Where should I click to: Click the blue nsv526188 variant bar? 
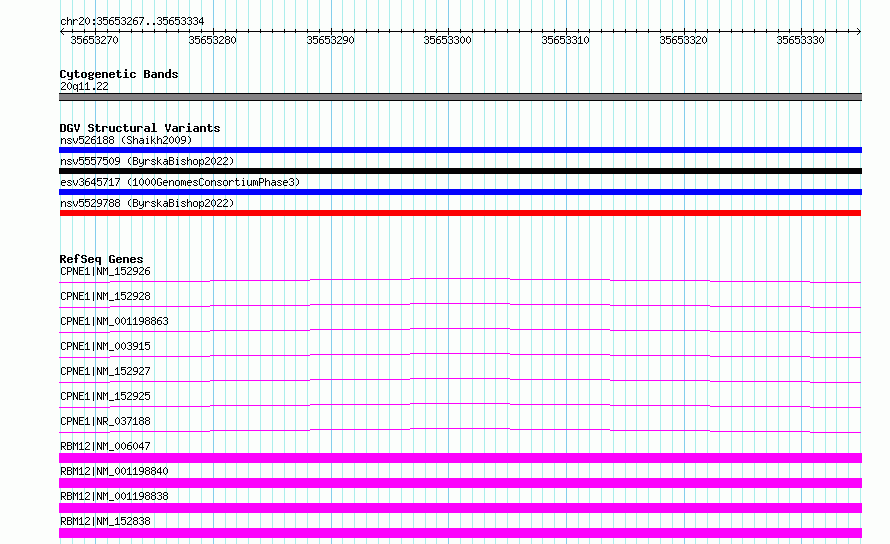coord(460,150)
